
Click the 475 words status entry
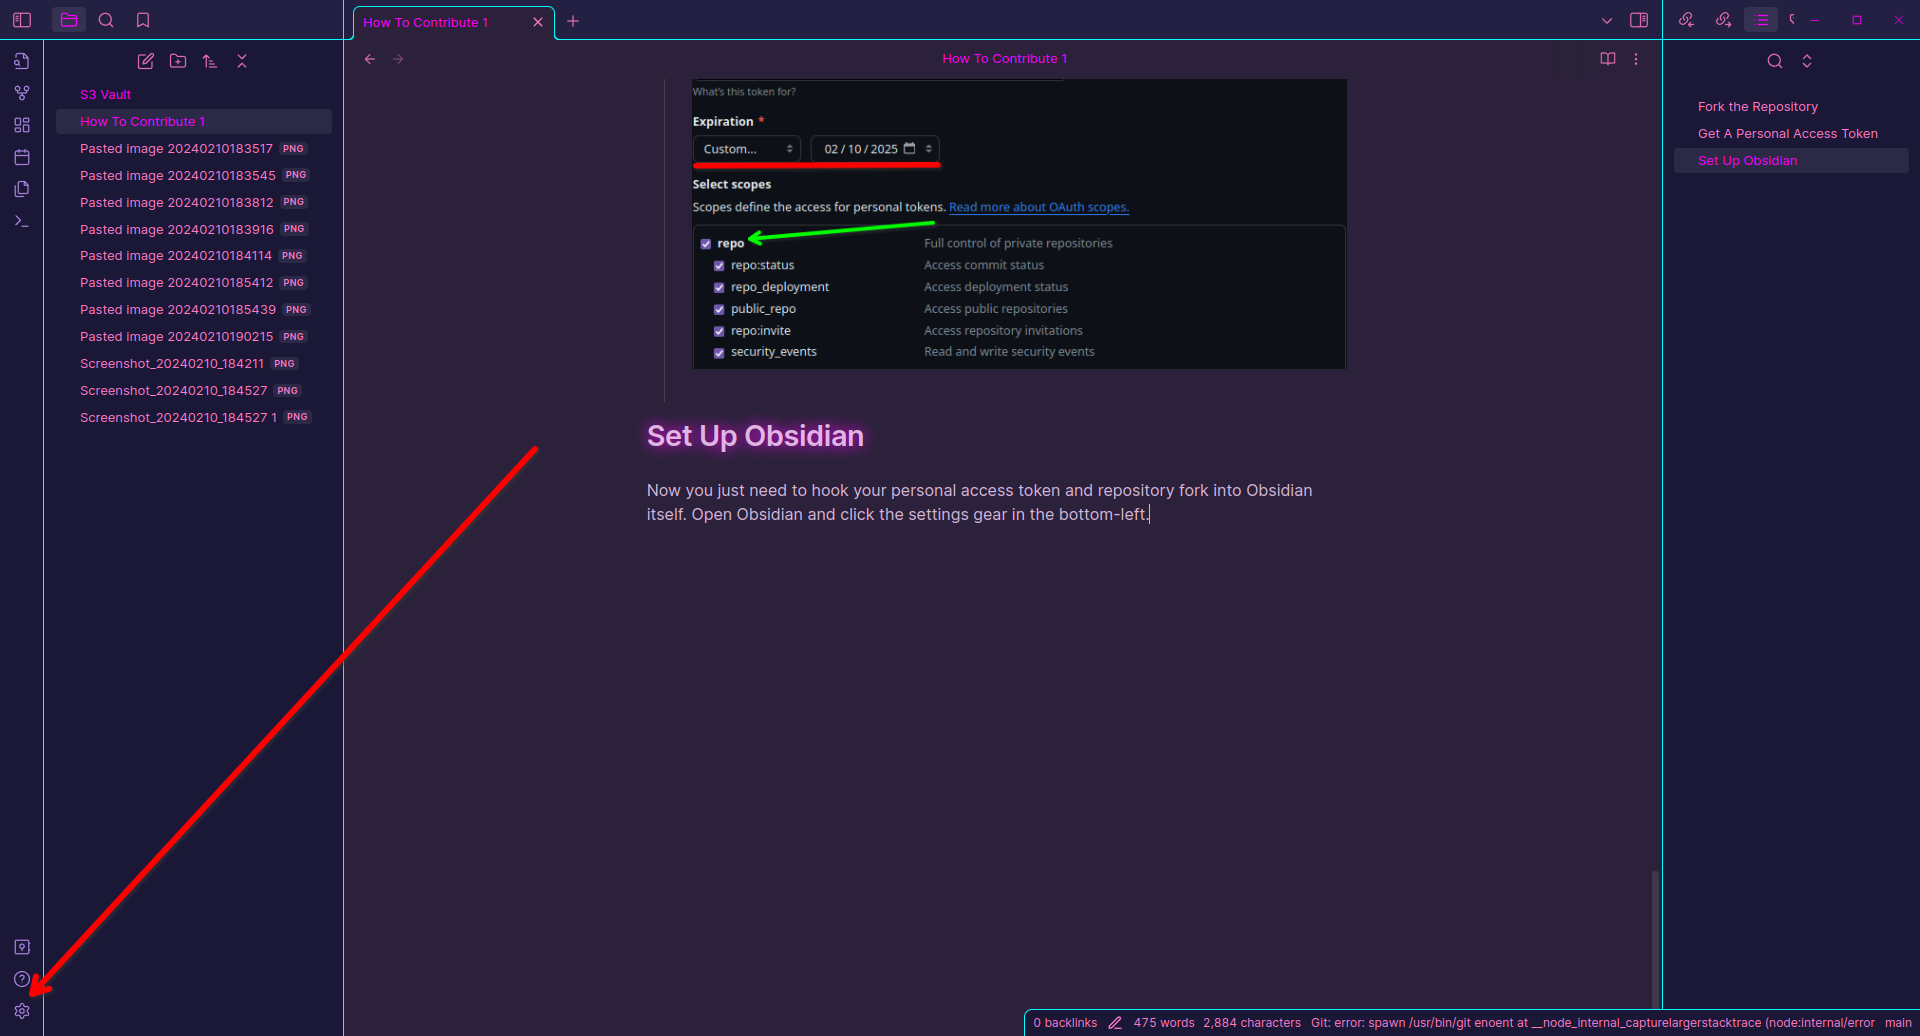(1164, 1023)
